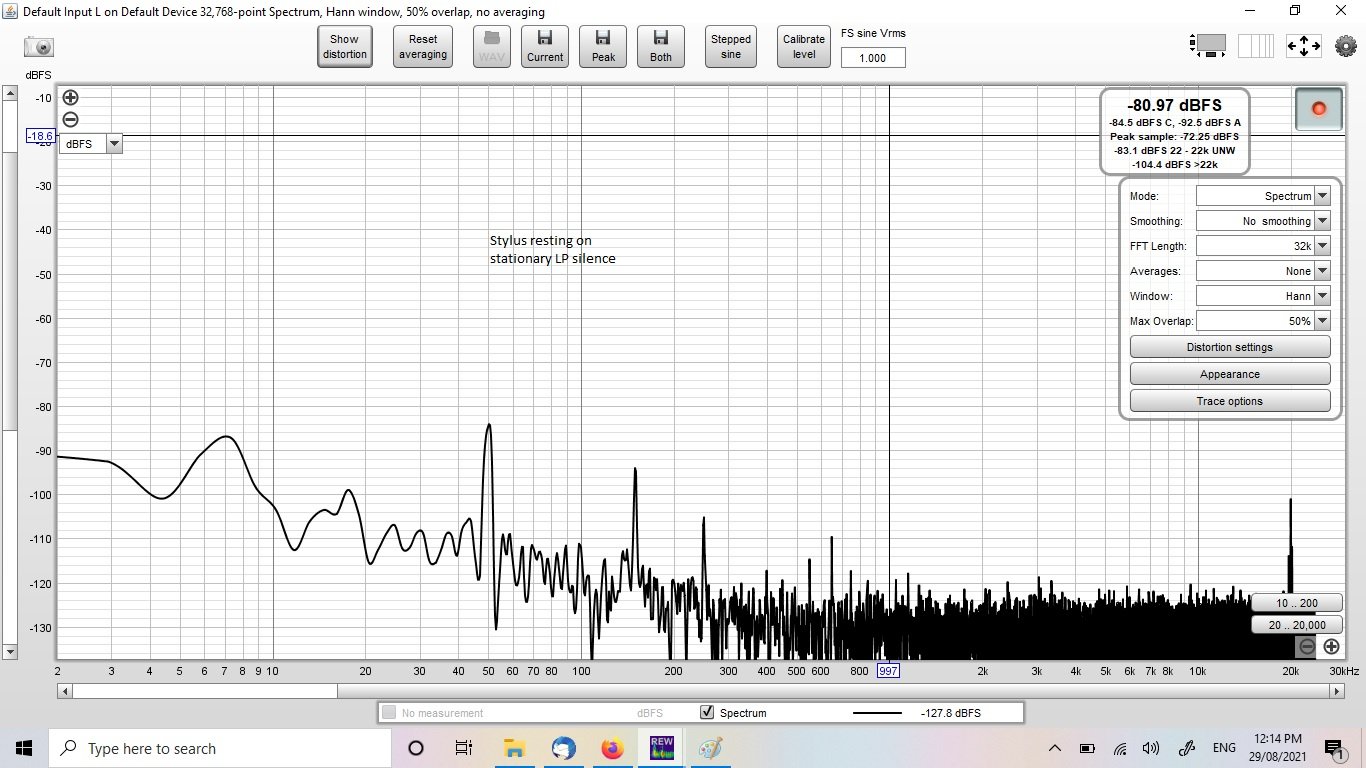
Task: Open Trace options
Action: tap(1230, 401)
